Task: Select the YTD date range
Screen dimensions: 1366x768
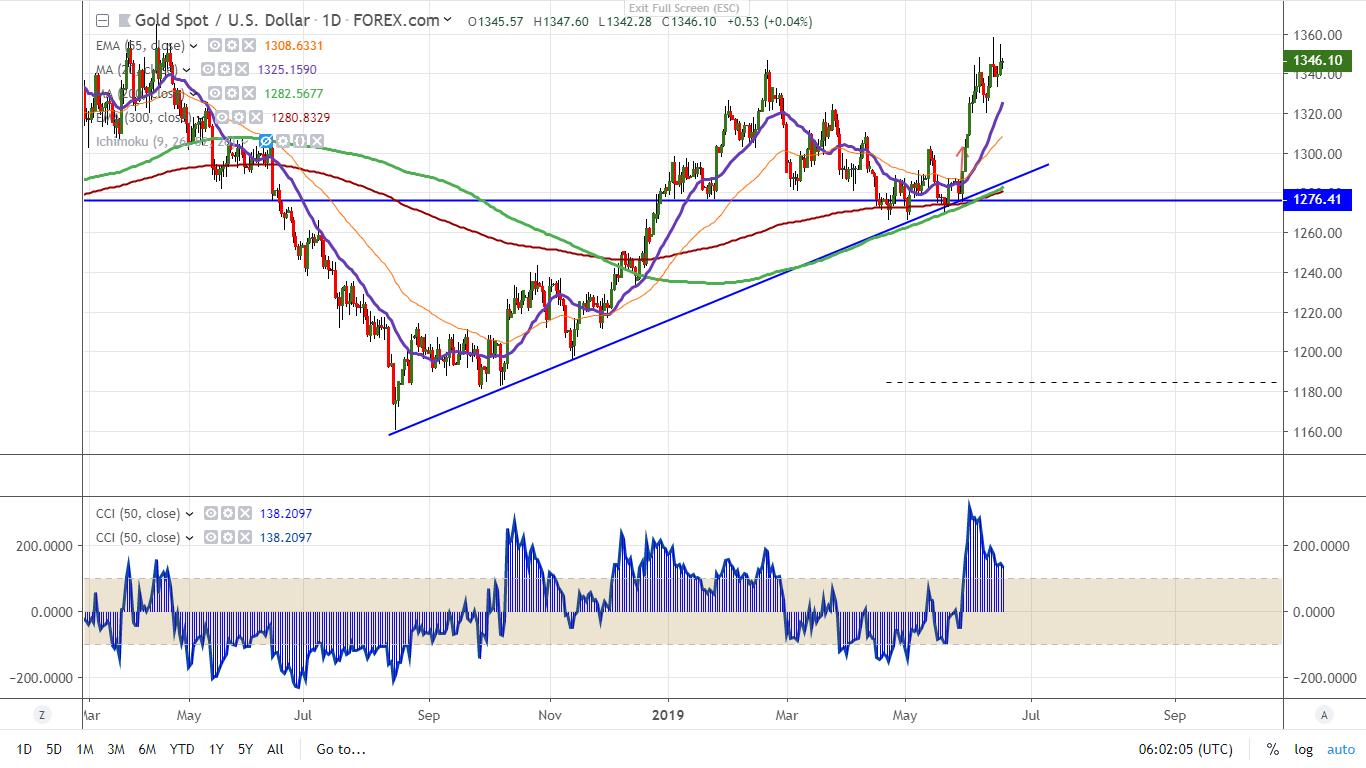Action: pyautogui.click(x=182, y=749)
